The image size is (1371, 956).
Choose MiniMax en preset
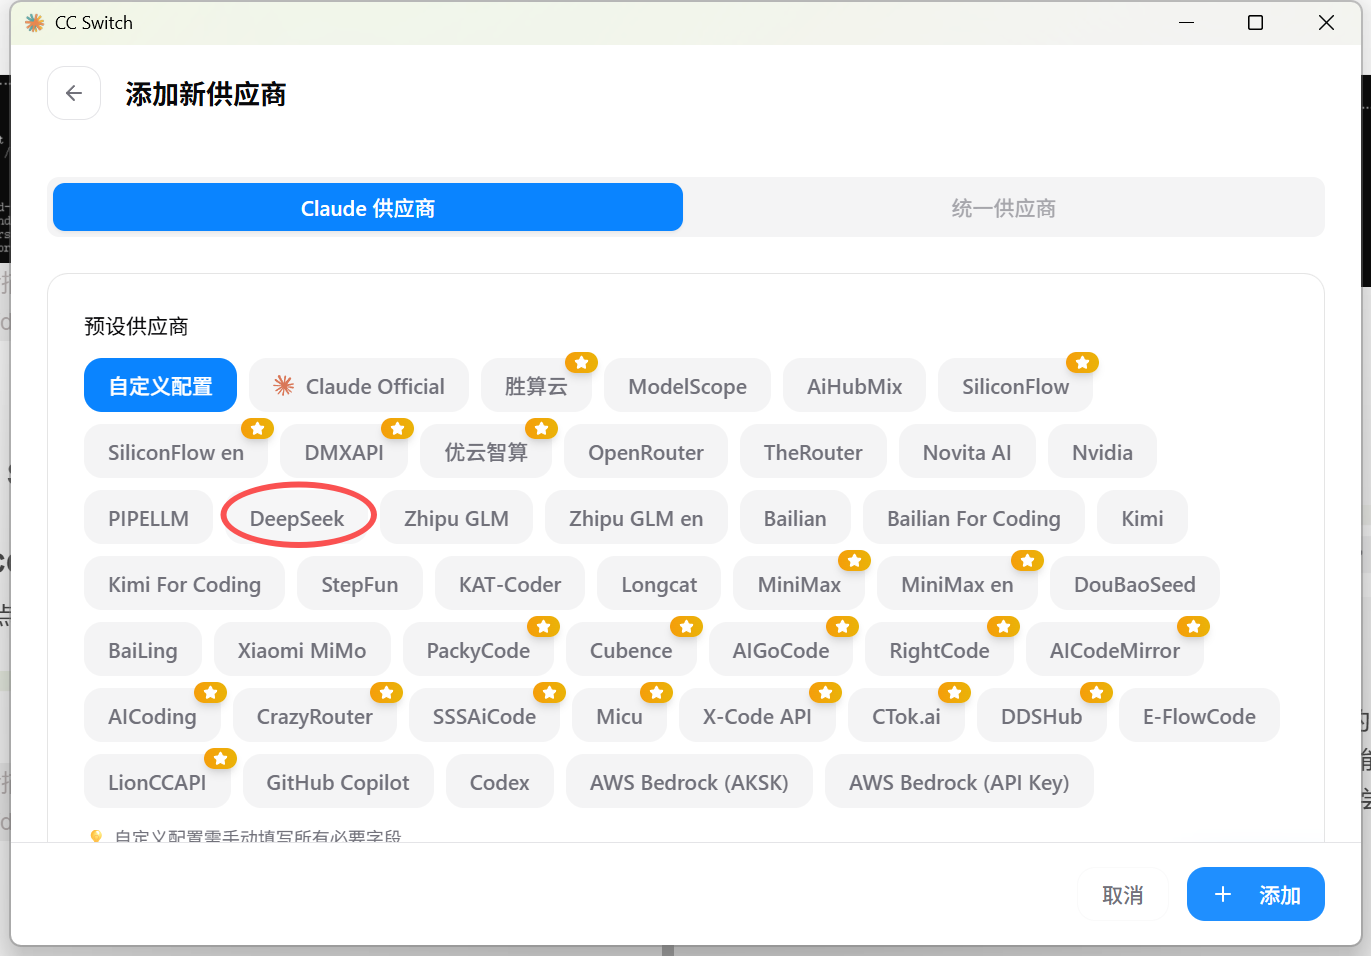[x=957, y=583]
